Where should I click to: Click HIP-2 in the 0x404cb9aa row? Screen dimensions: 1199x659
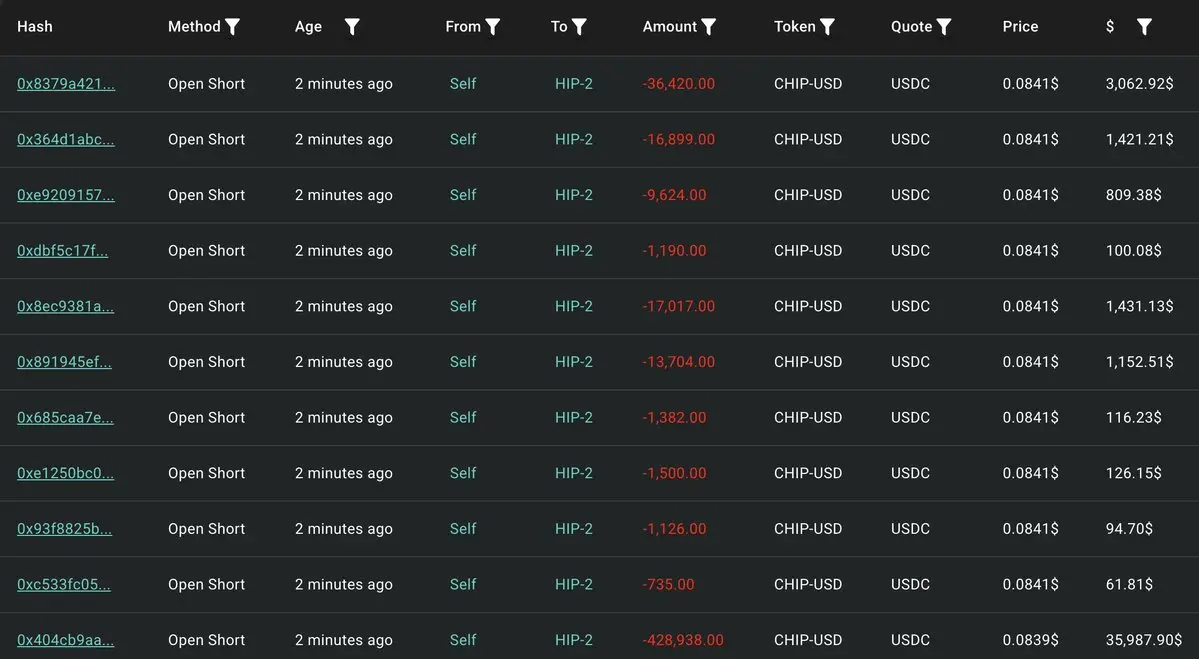pos(574,640)
